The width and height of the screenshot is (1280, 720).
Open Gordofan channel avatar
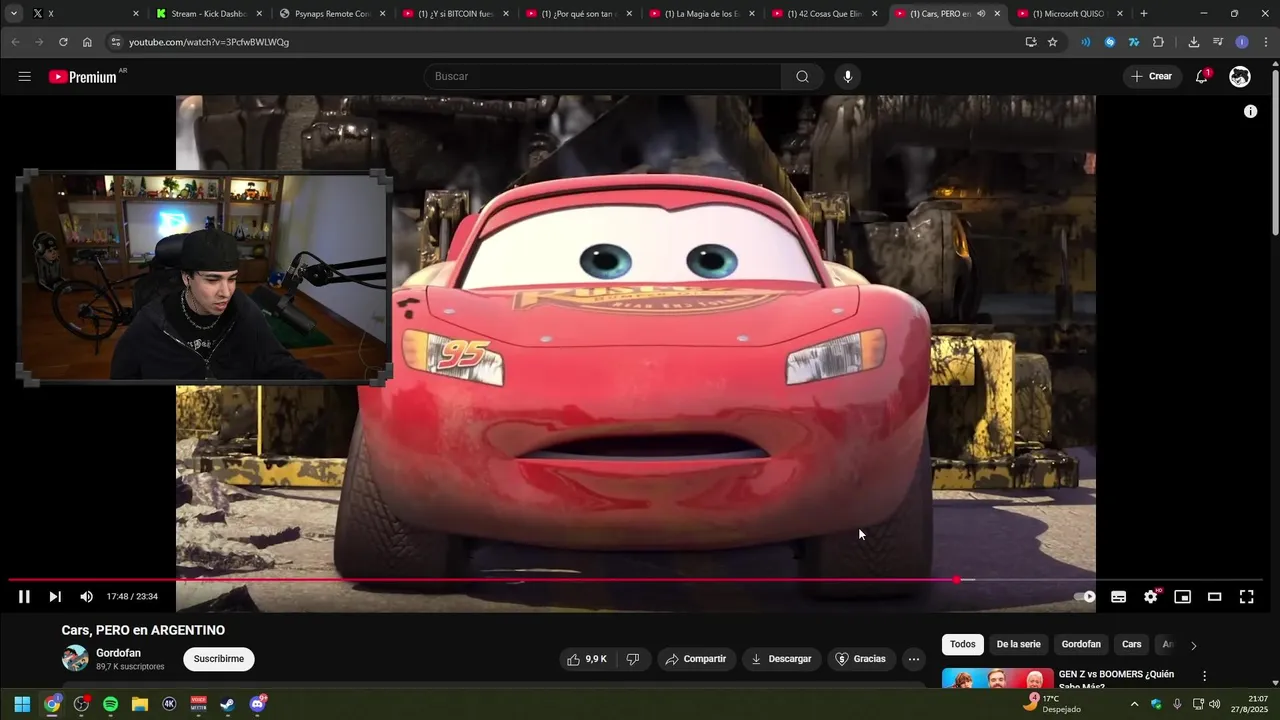pyautogui.click(x=75, y=659)
